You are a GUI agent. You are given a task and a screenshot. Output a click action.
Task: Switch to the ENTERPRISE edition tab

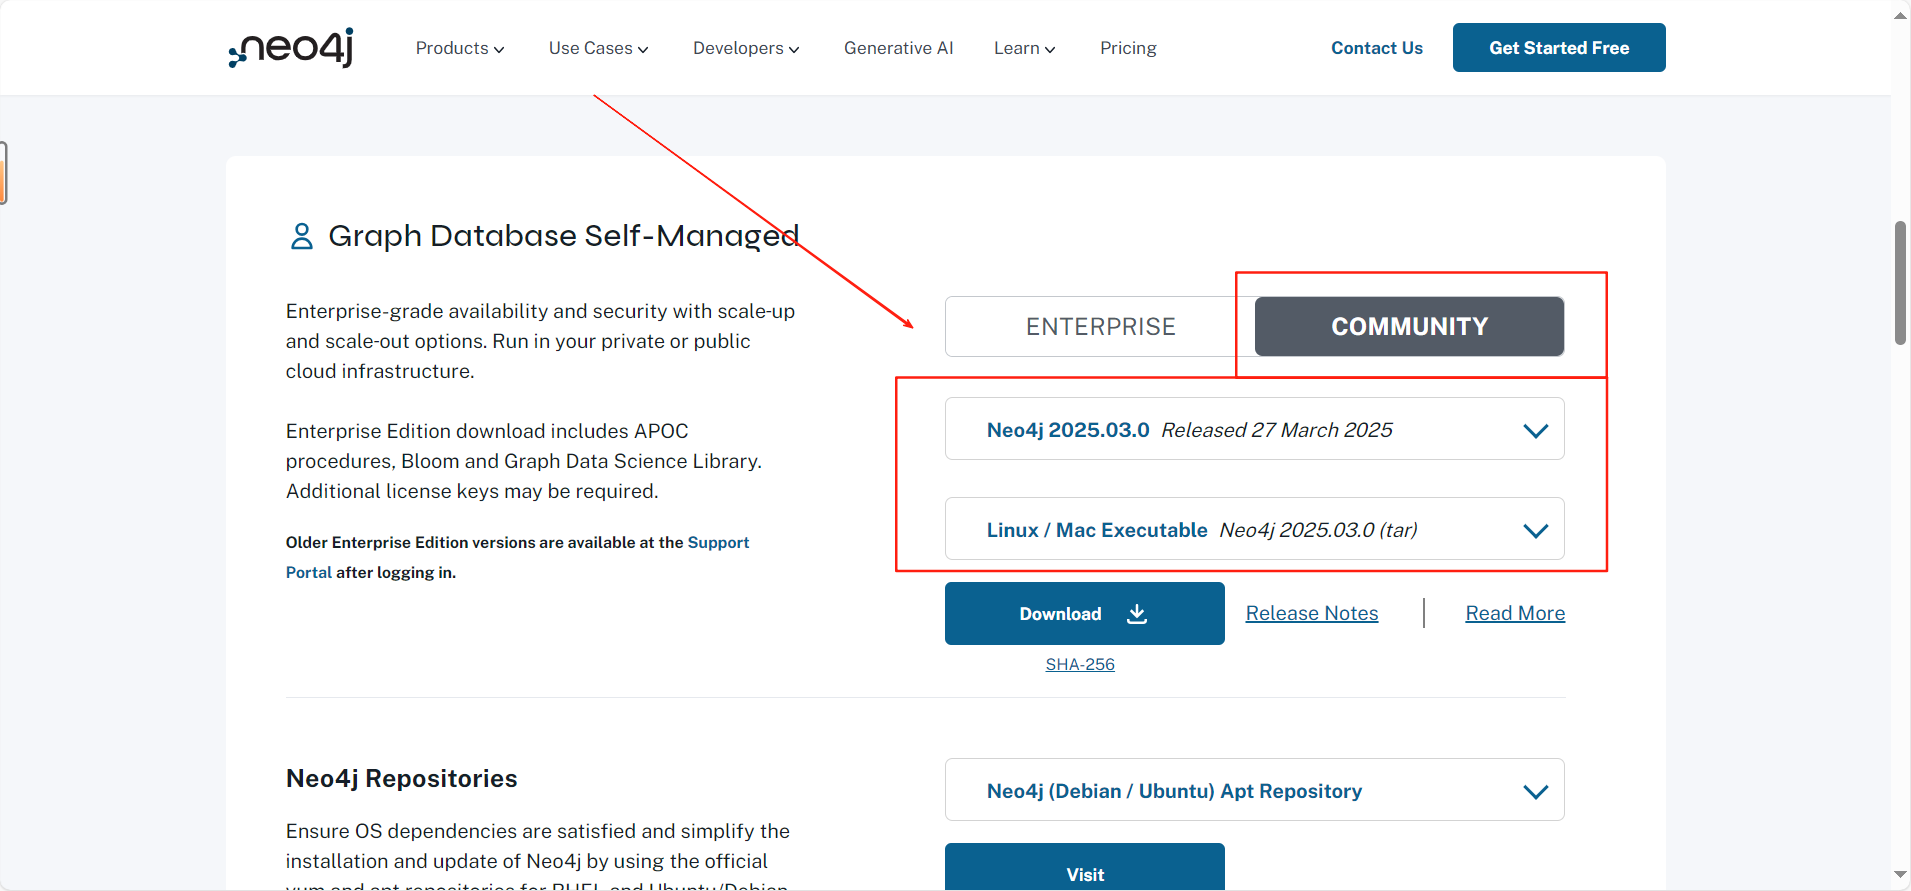click(x=1100, y=327)
